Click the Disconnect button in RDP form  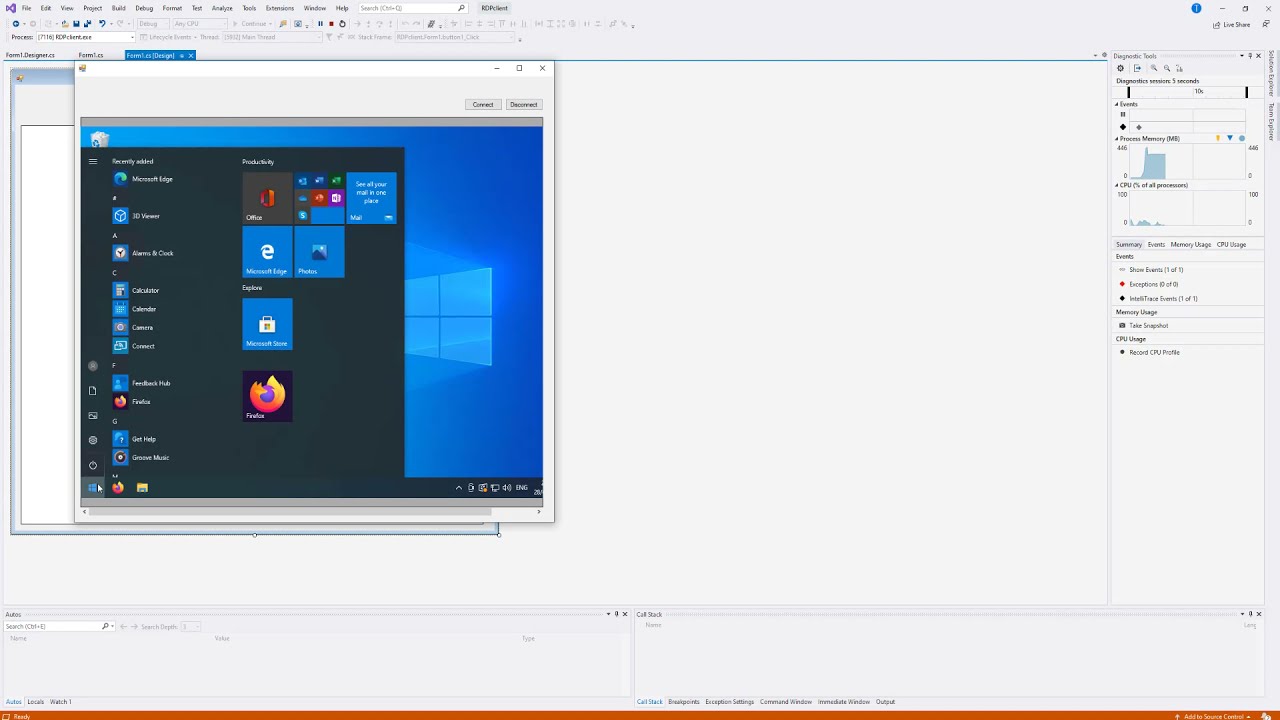[x=523, y=105]
